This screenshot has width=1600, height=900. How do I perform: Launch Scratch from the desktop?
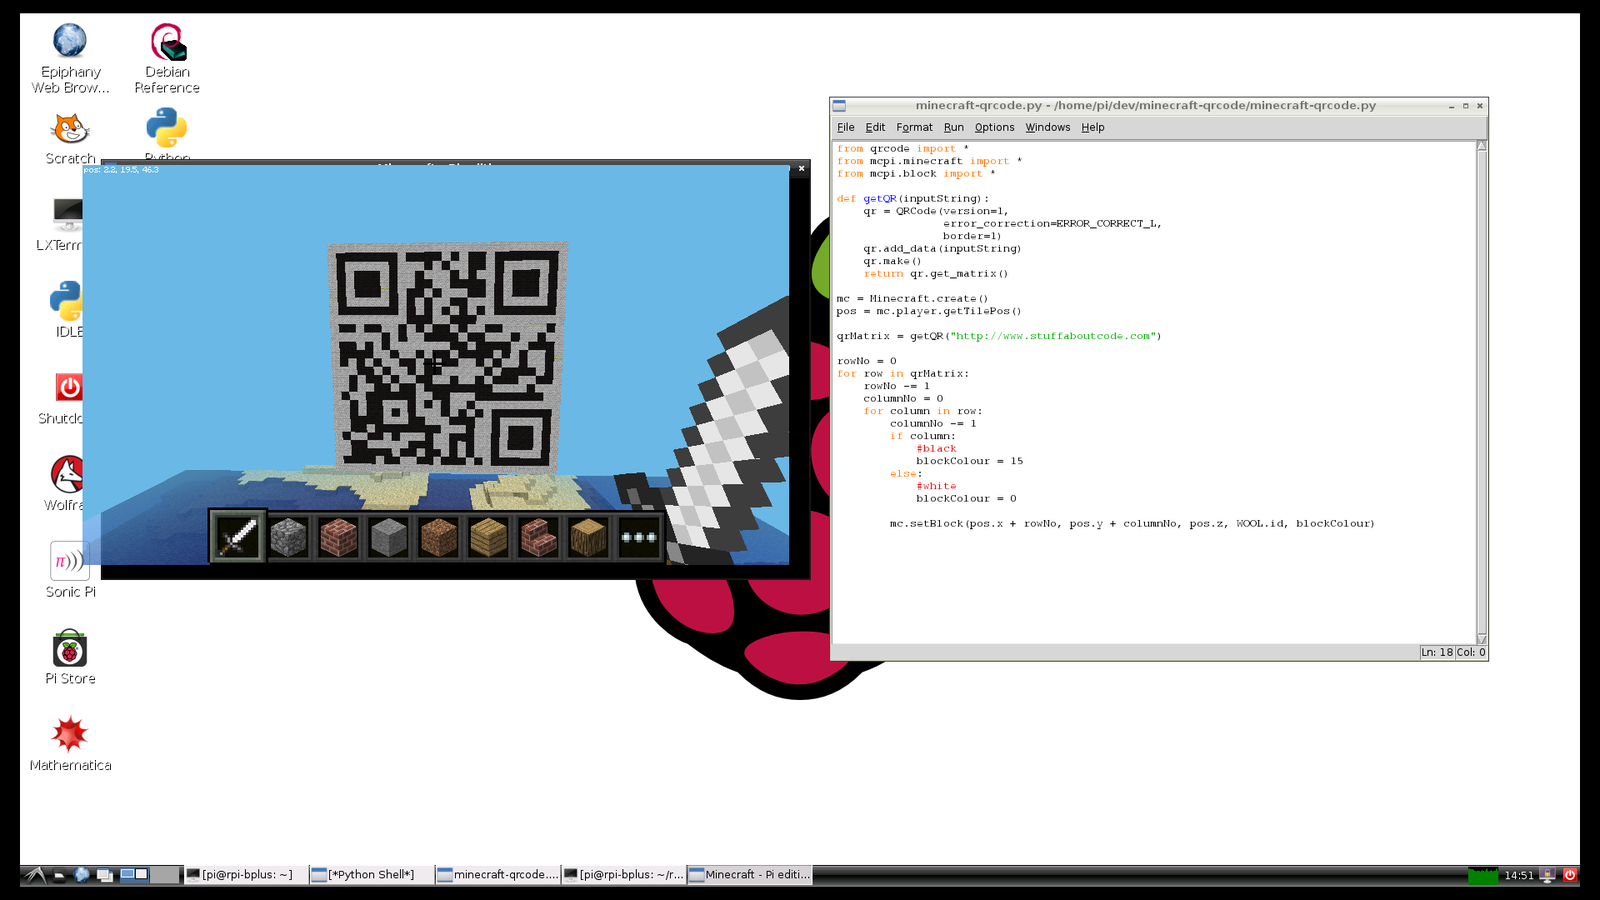click(x=70, y=139)
